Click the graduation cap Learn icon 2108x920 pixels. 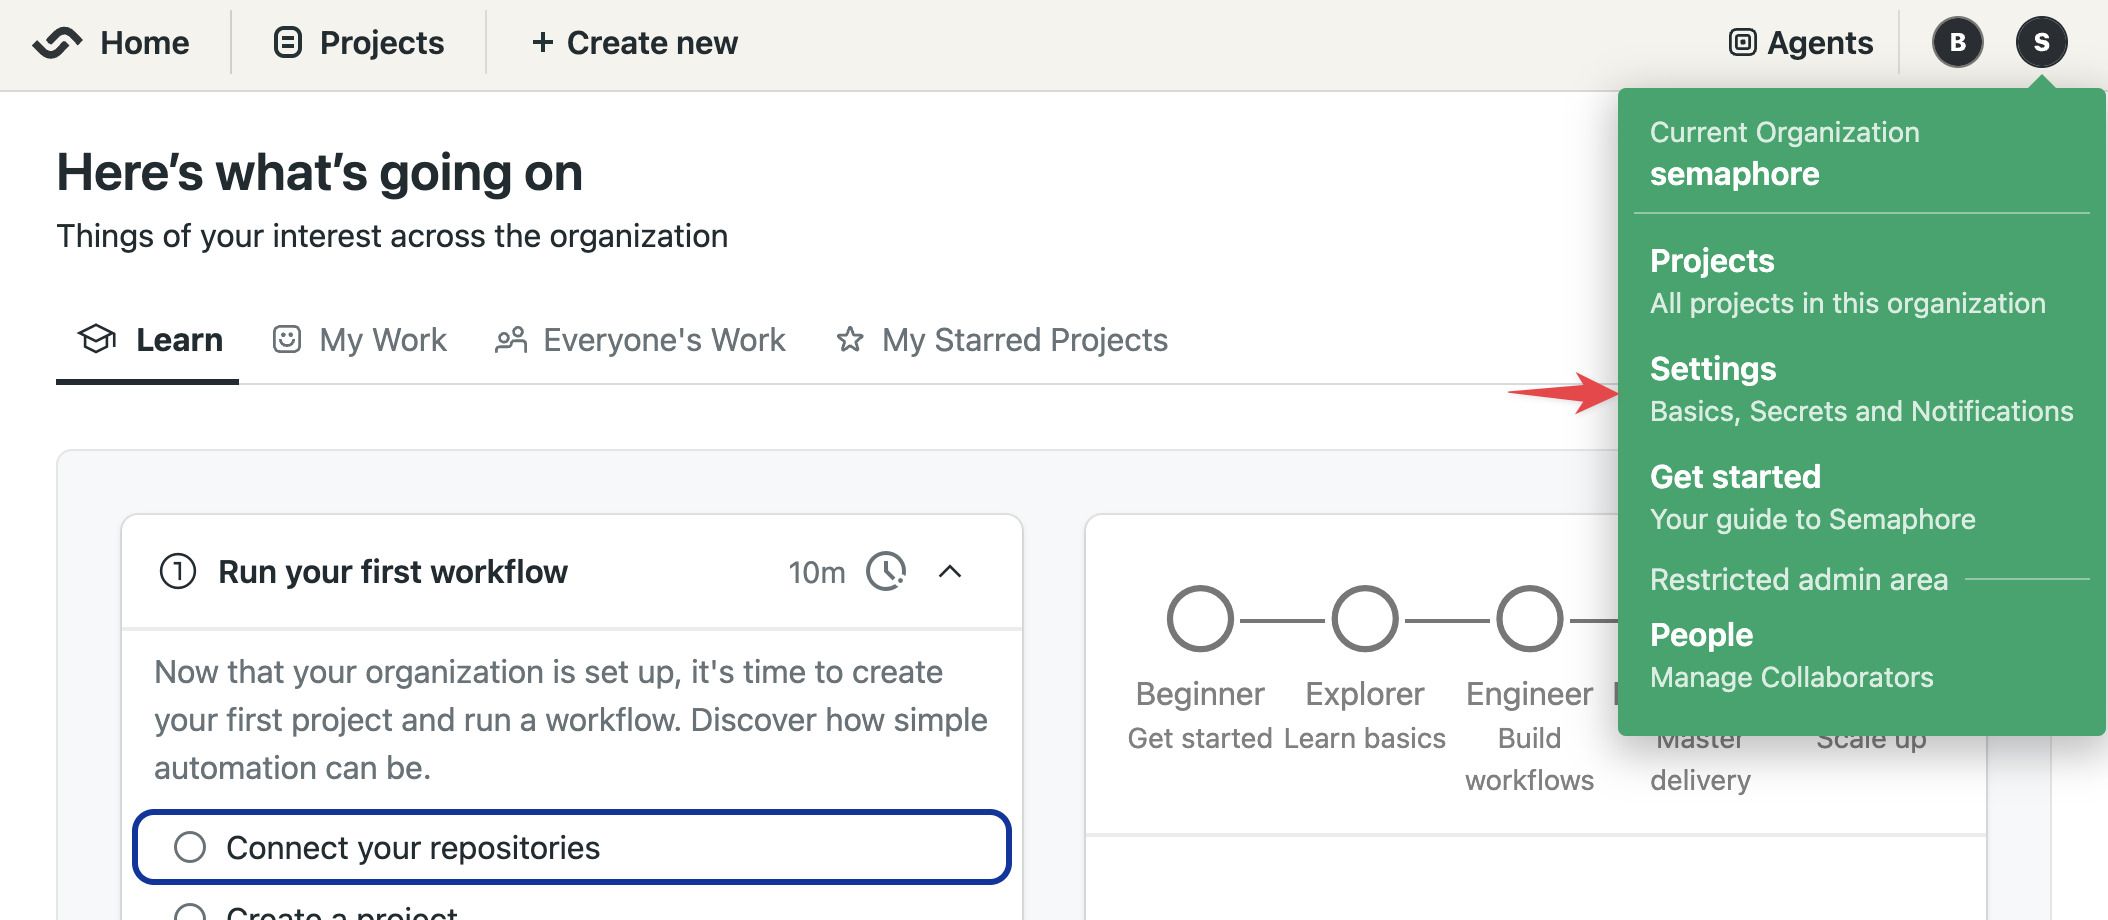[97, 339]
